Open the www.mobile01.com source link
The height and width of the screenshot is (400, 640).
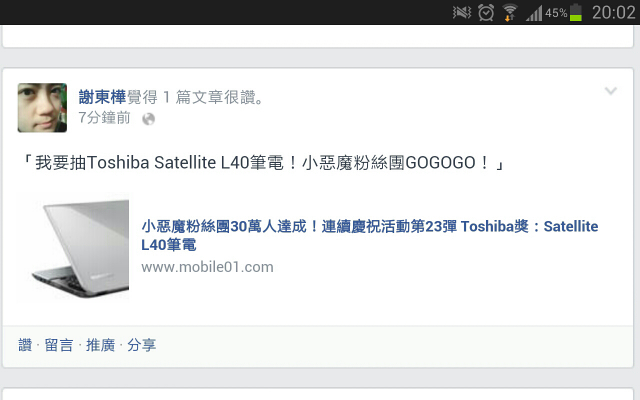[x=207, y=267]
